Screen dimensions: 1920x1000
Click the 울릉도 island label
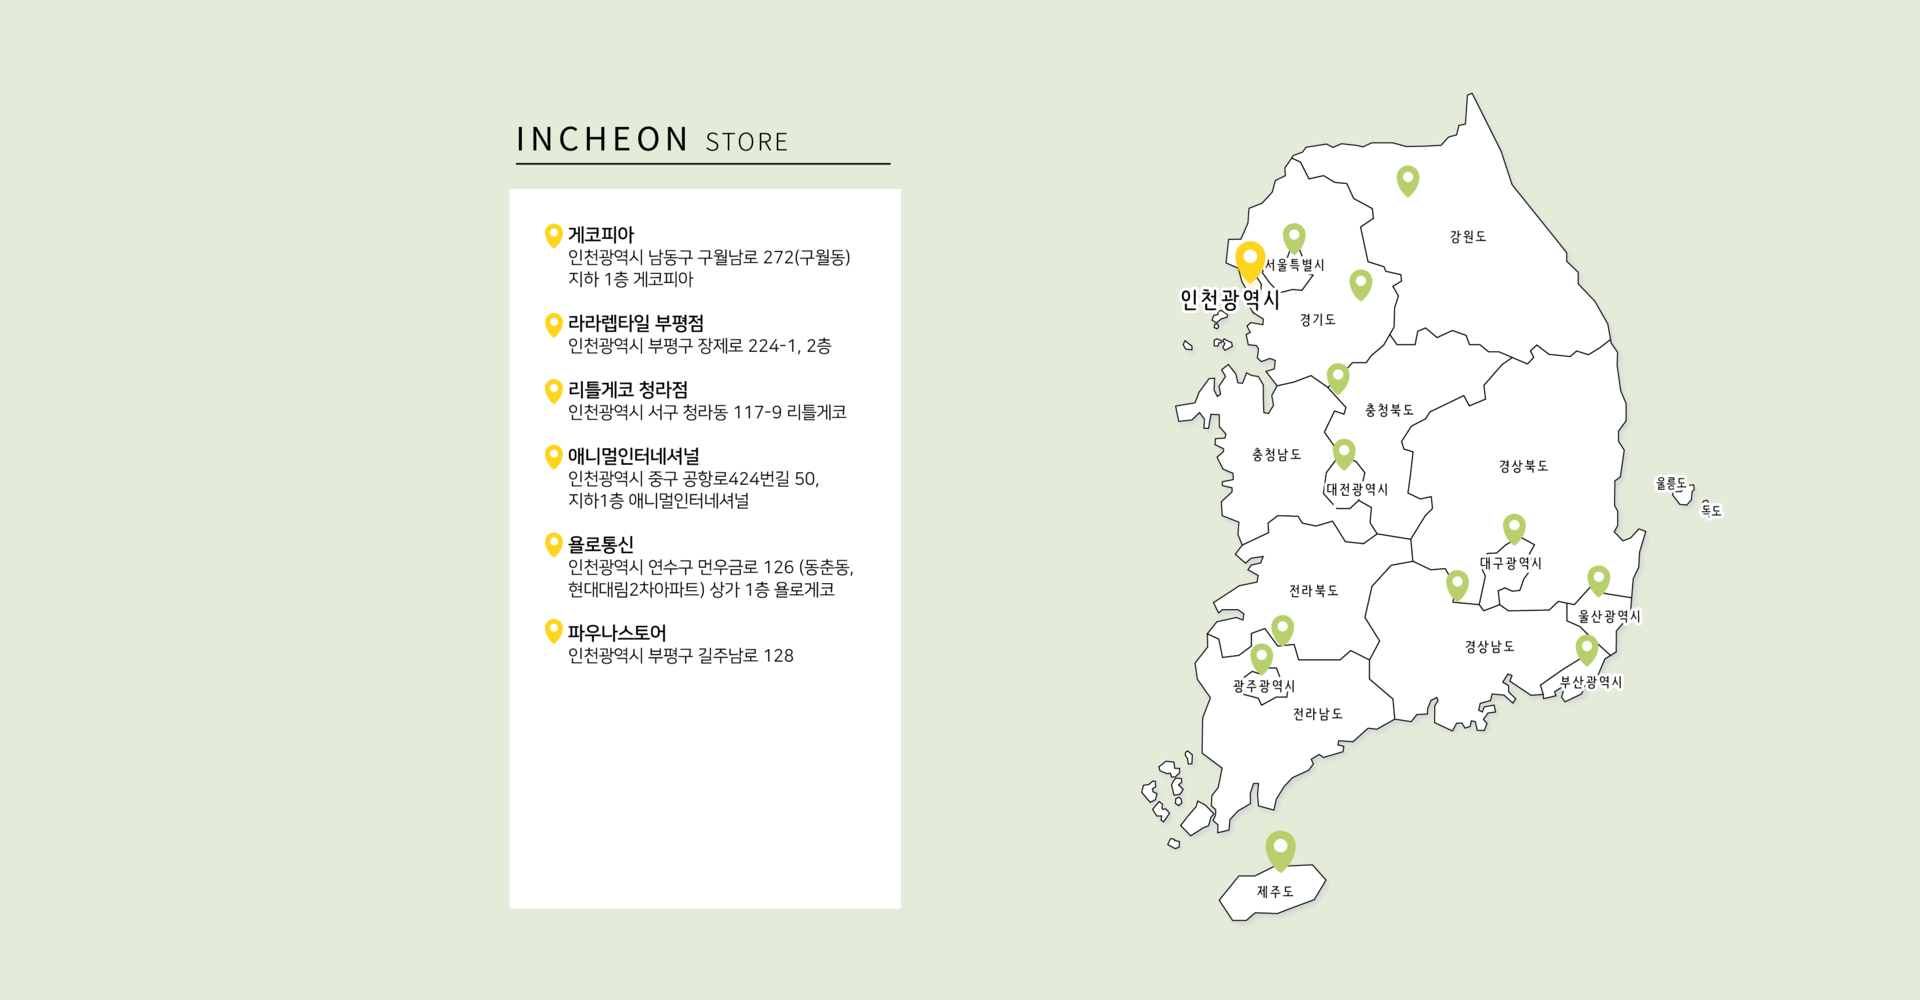[1671, 483]
